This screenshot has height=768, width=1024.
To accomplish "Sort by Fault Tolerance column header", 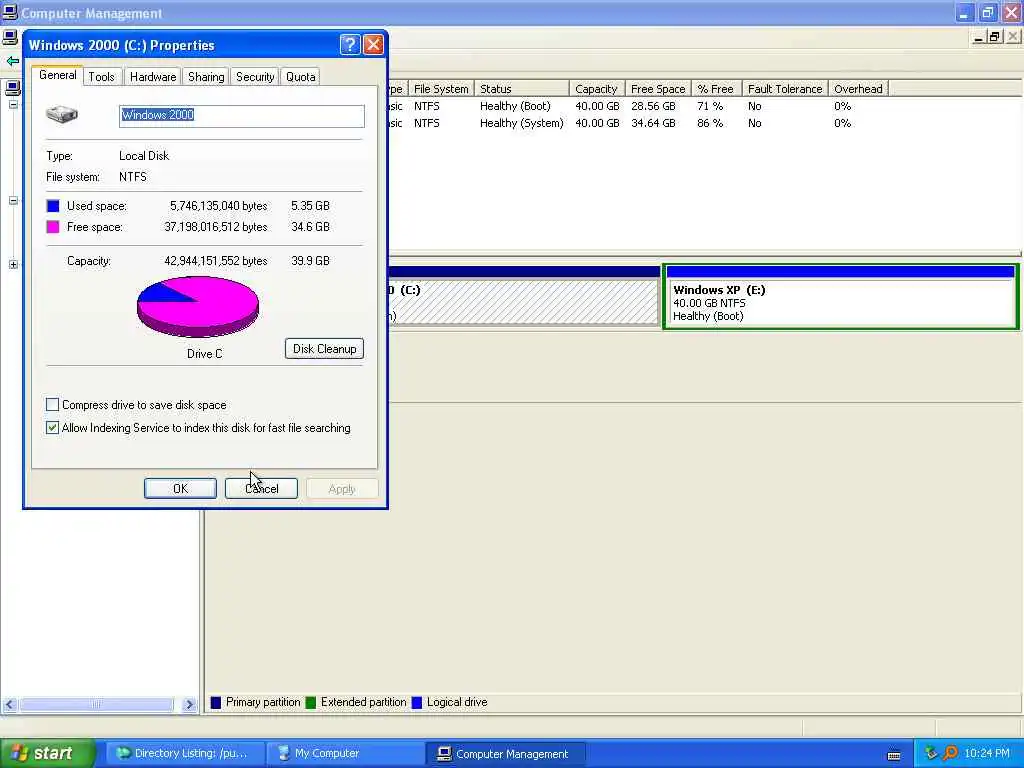I will pos(785,89).
